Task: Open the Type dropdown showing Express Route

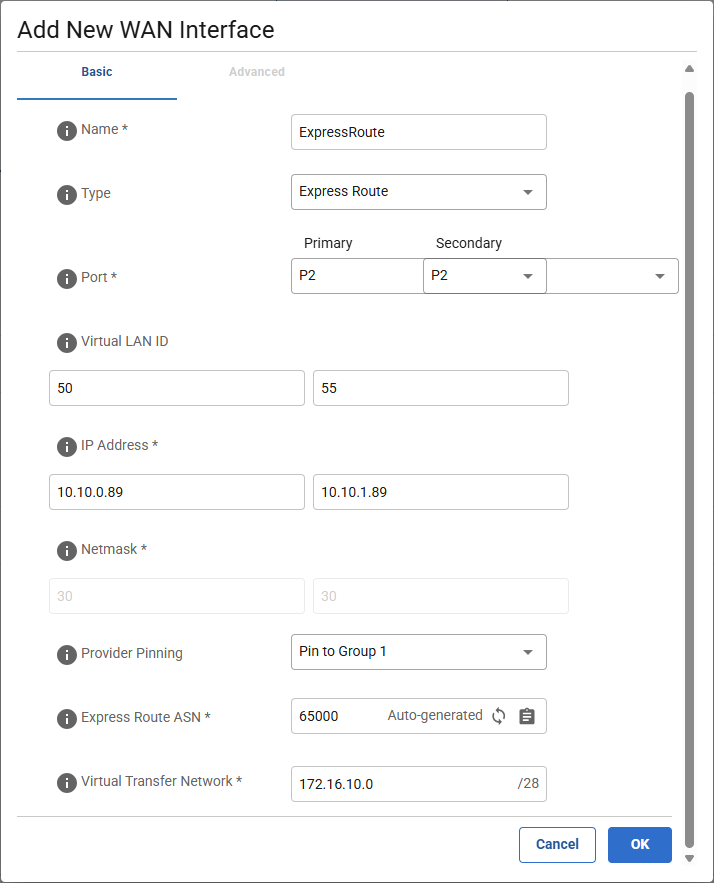Action: [x=418, y=192]
